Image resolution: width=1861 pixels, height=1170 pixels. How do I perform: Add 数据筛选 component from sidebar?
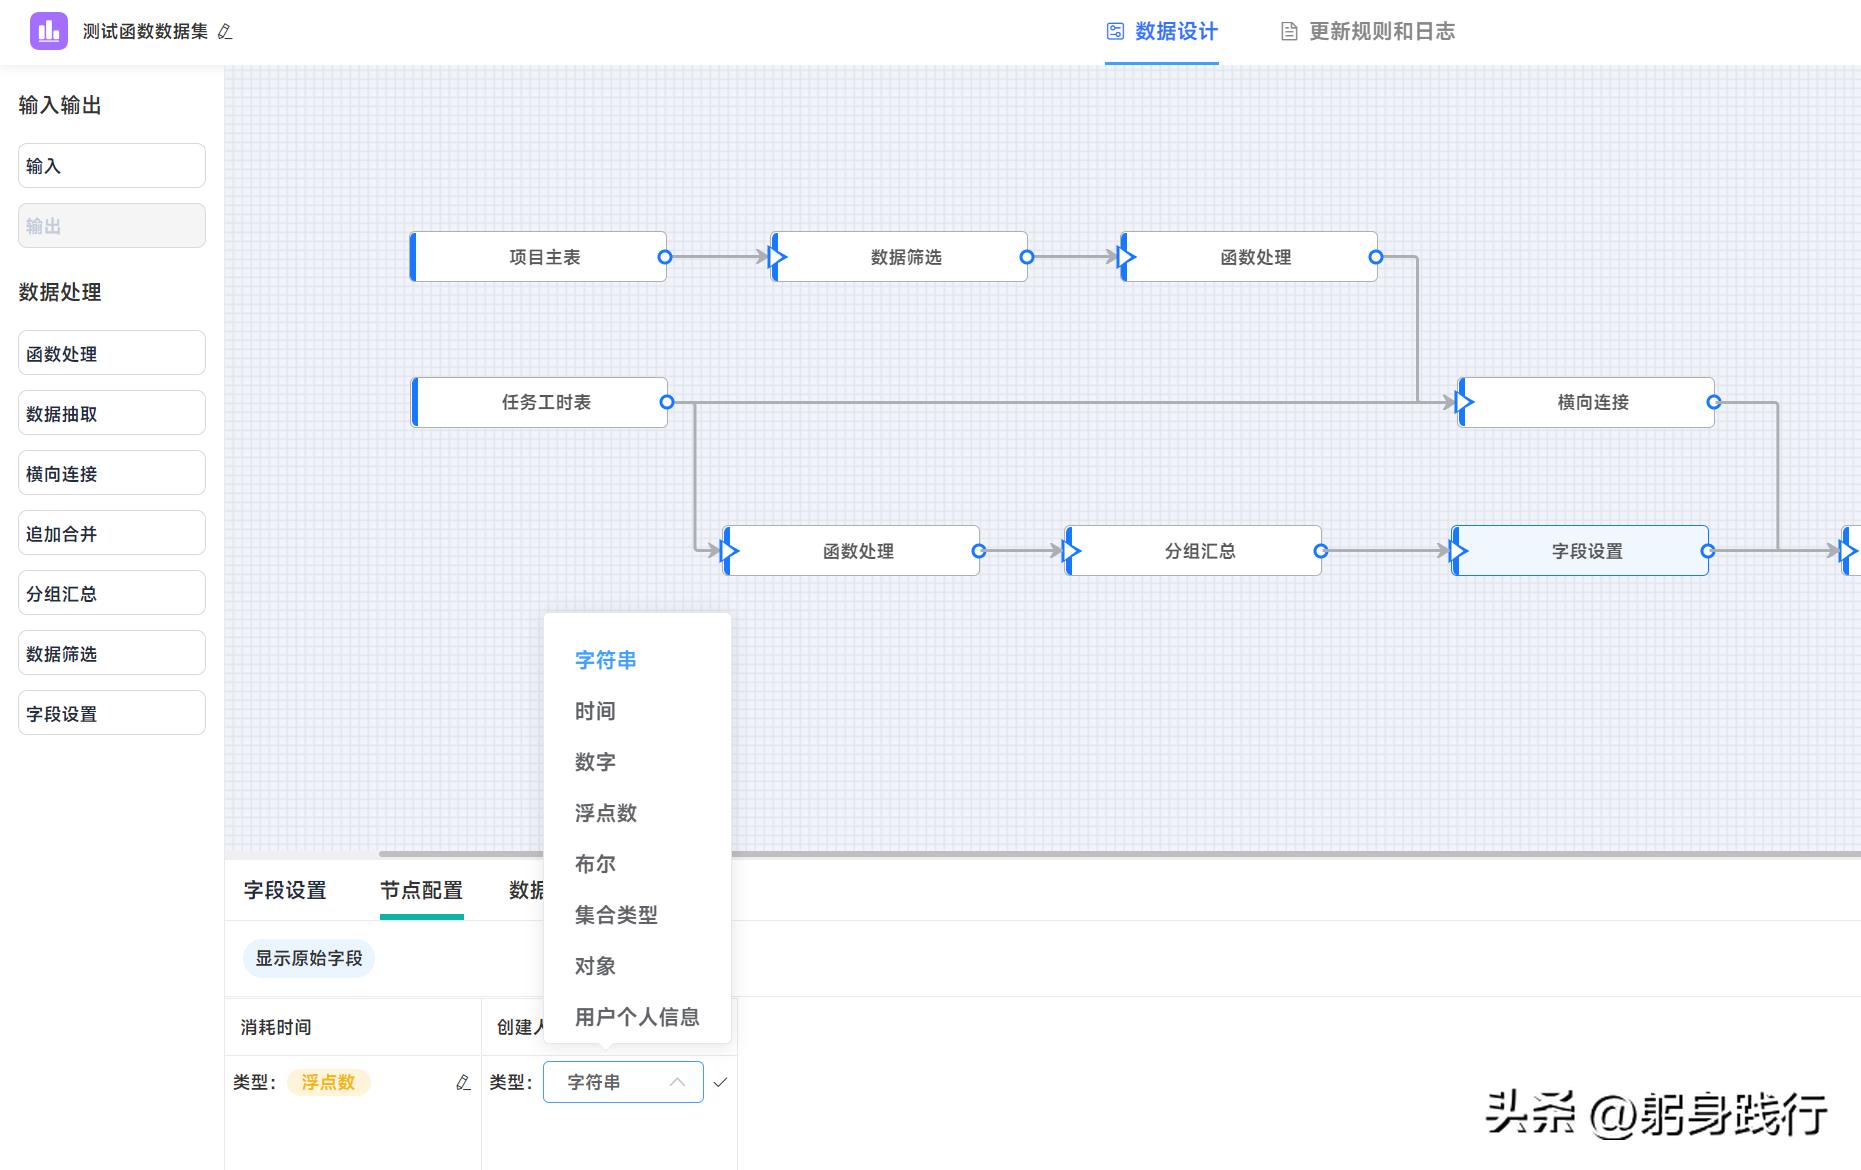point(112,653)
